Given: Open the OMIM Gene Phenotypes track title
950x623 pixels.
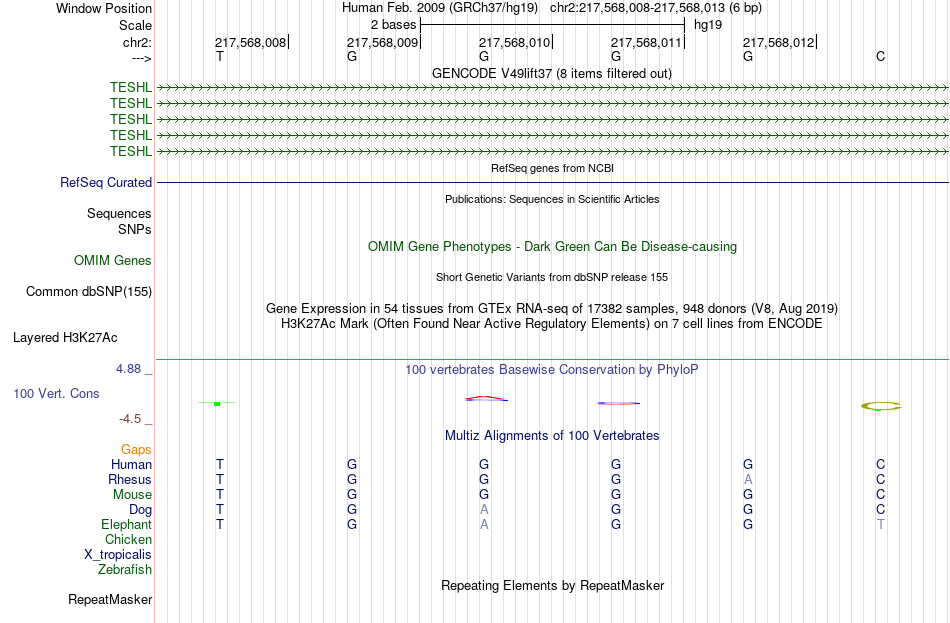Looking at the screenshot, I should (552, 247).
